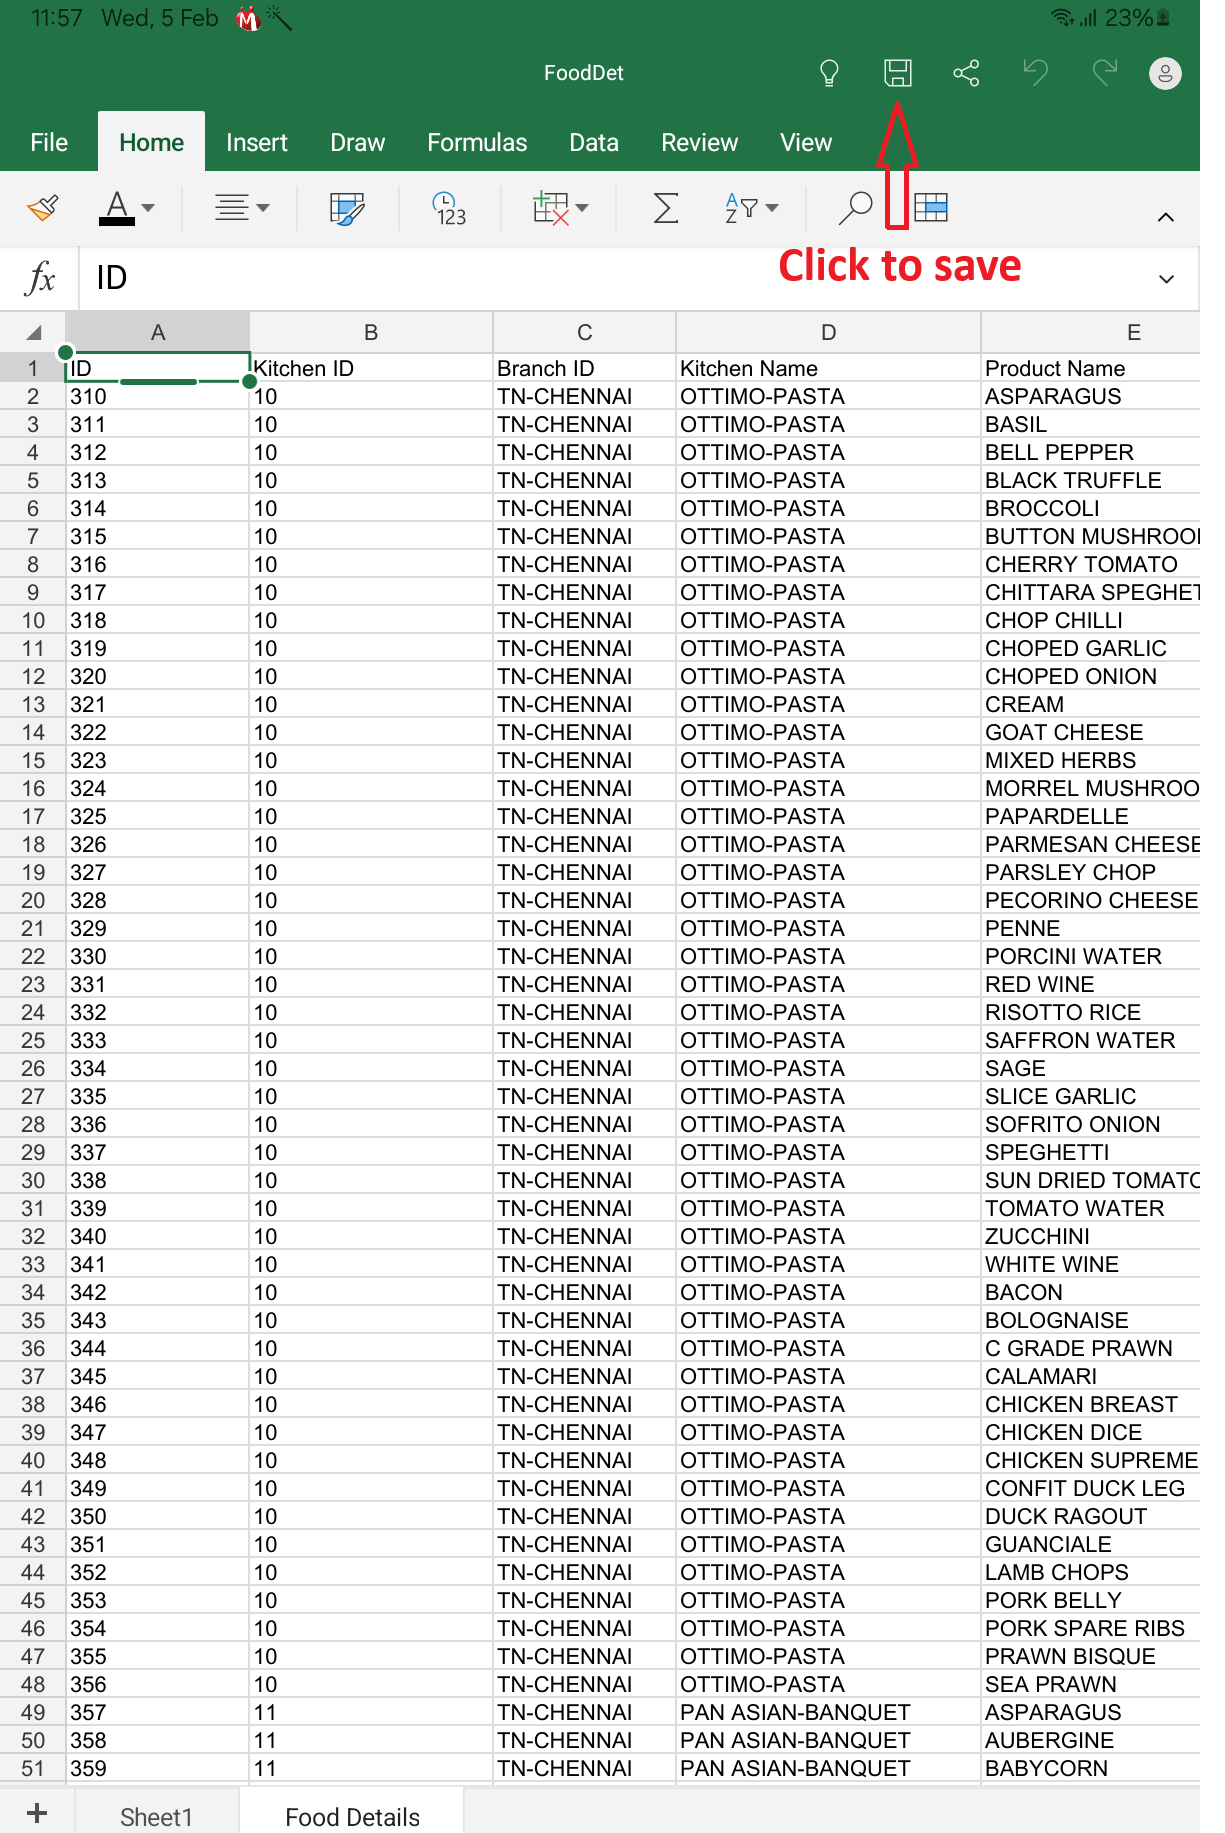
Task: Click the Redo arrow
Action: [1104, 73]
